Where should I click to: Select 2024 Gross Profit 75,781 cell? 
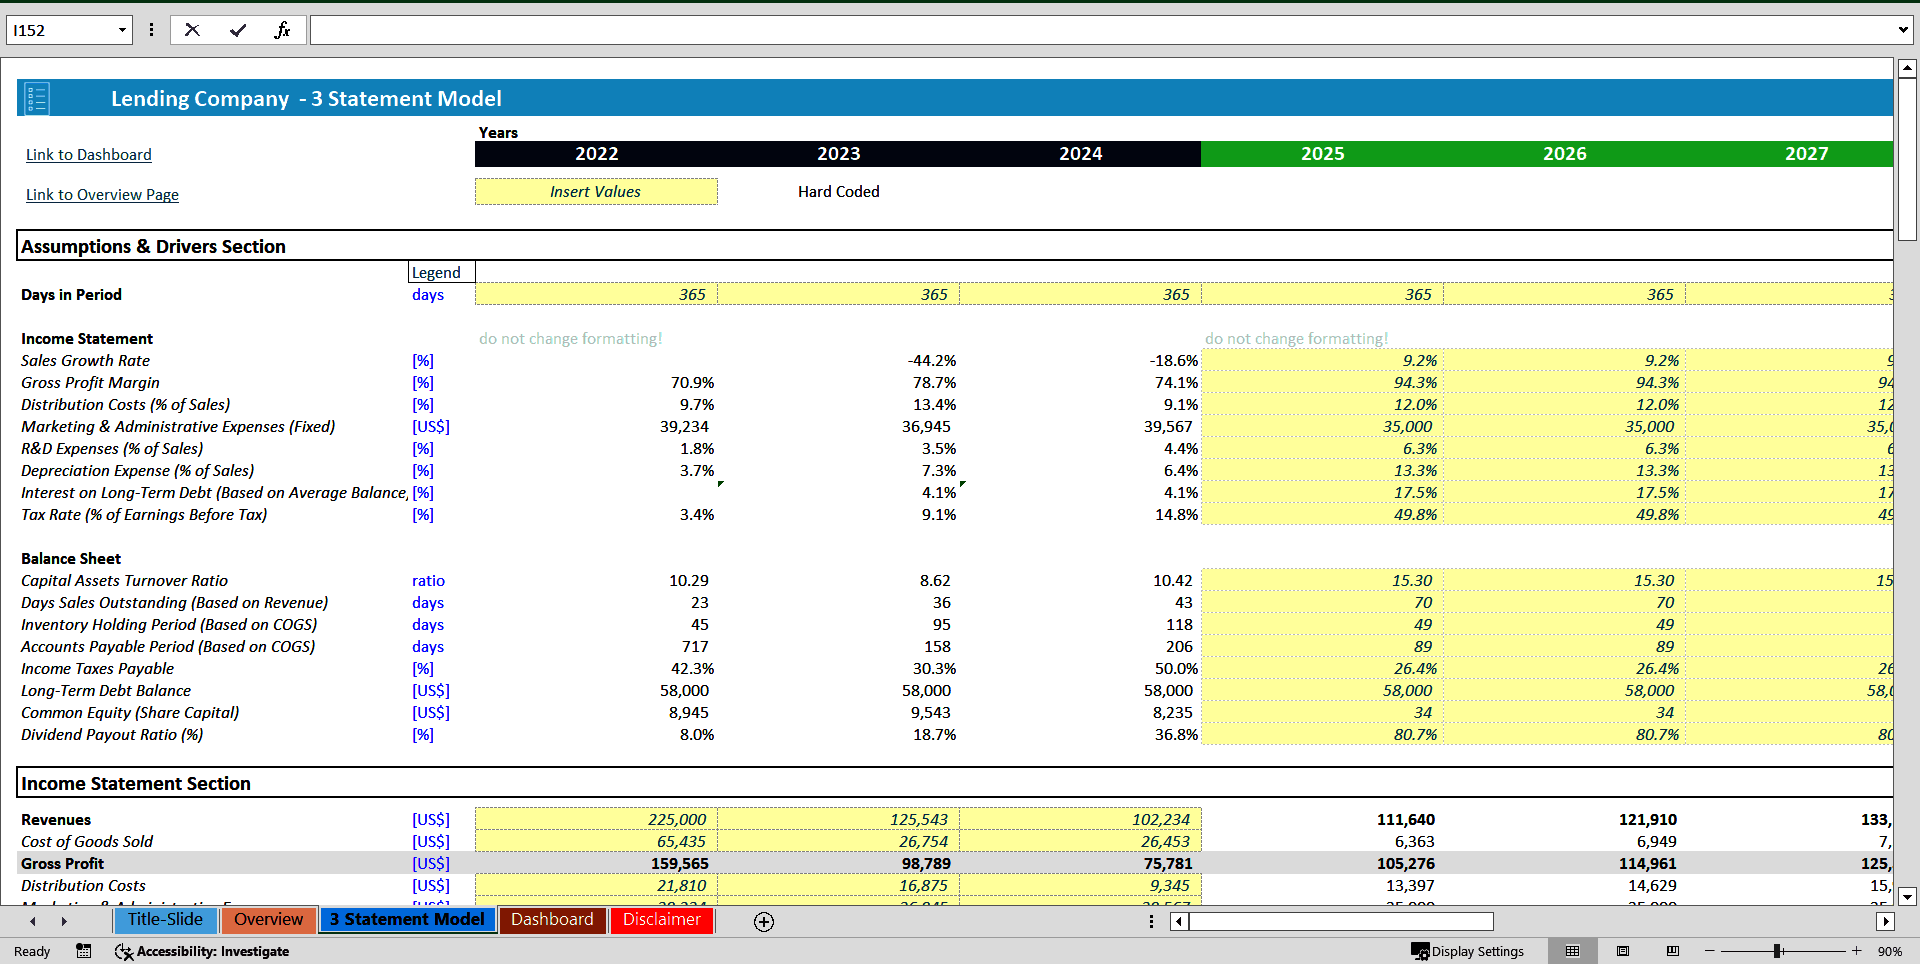(1080, 864)
